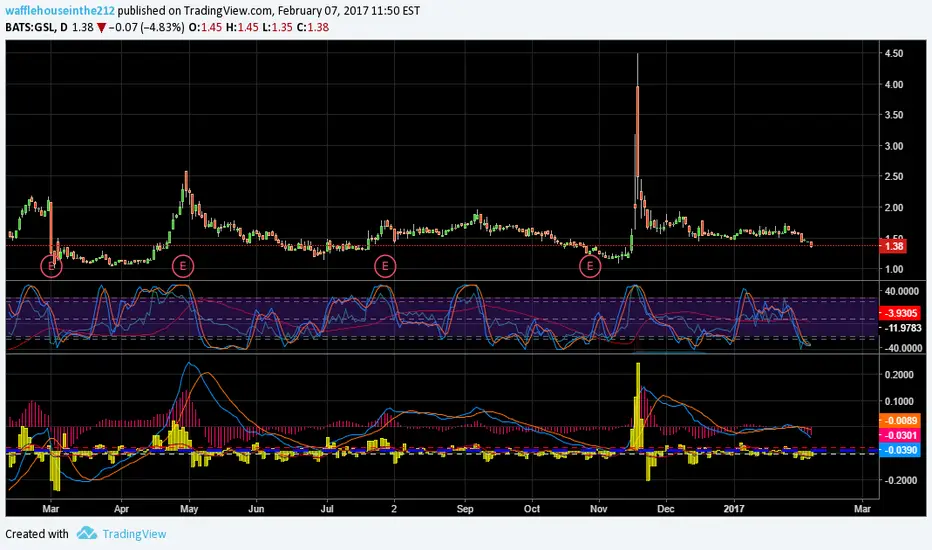This screenshot has width=932, height=550.
Task: Select the earnings E marker above Mar label
Action: [51, 266]
